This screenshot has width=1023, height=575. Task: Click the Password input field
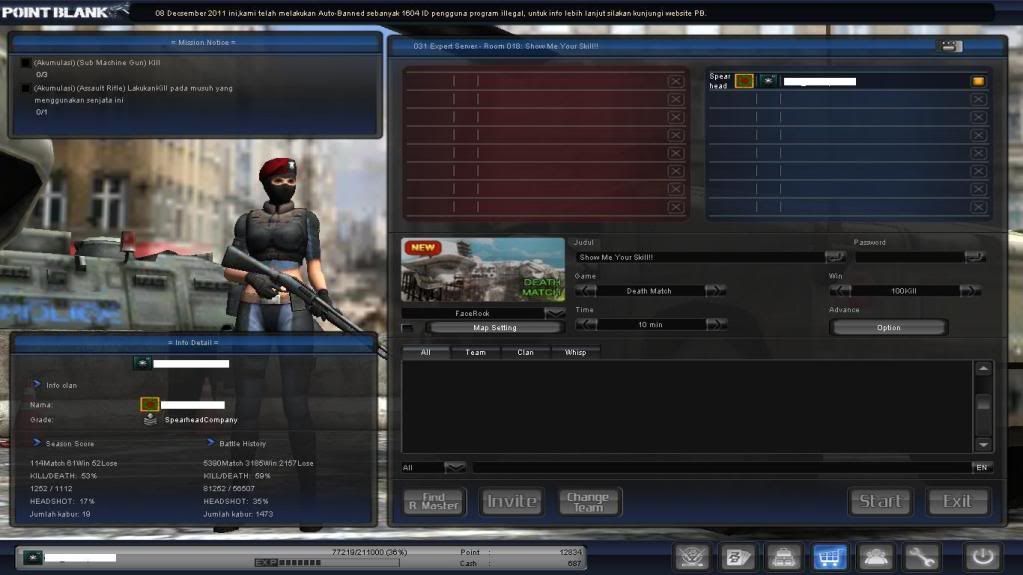910,257
